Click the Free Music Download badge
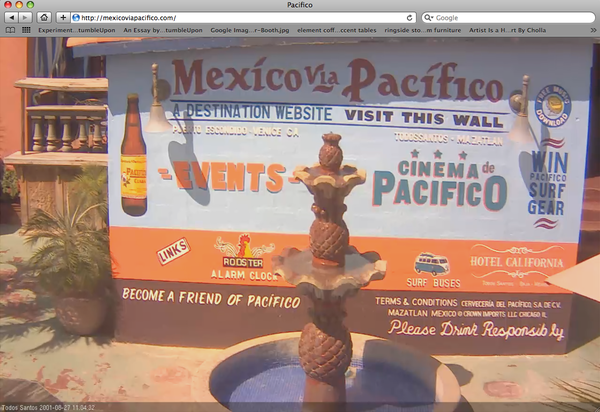Image resolution: width=600 pixels, height=412 pixels. [552, 106]
